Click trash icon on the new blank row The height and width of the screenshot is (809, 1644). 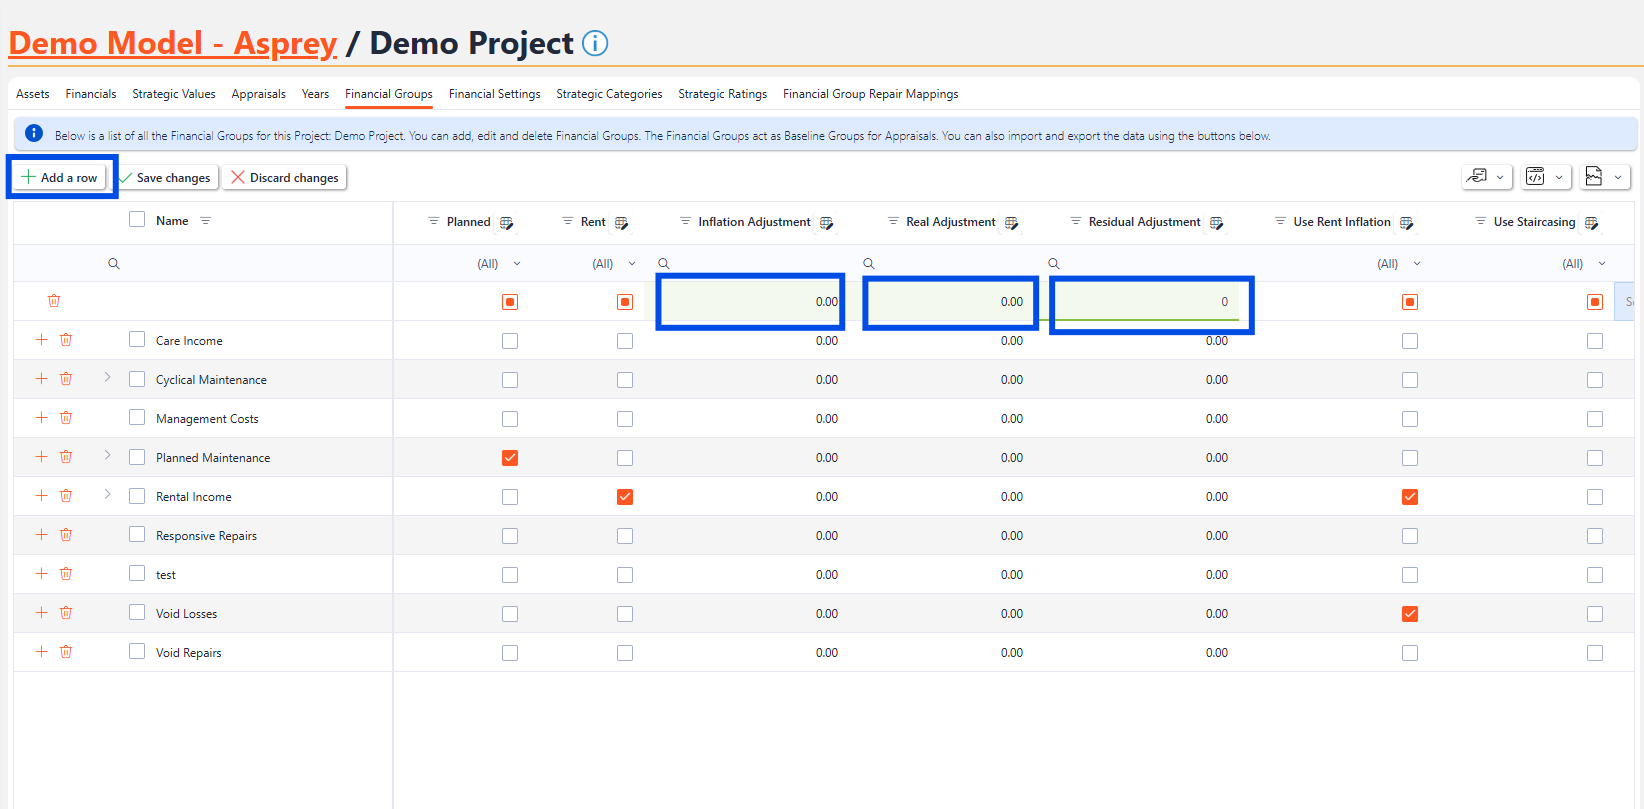54,301
